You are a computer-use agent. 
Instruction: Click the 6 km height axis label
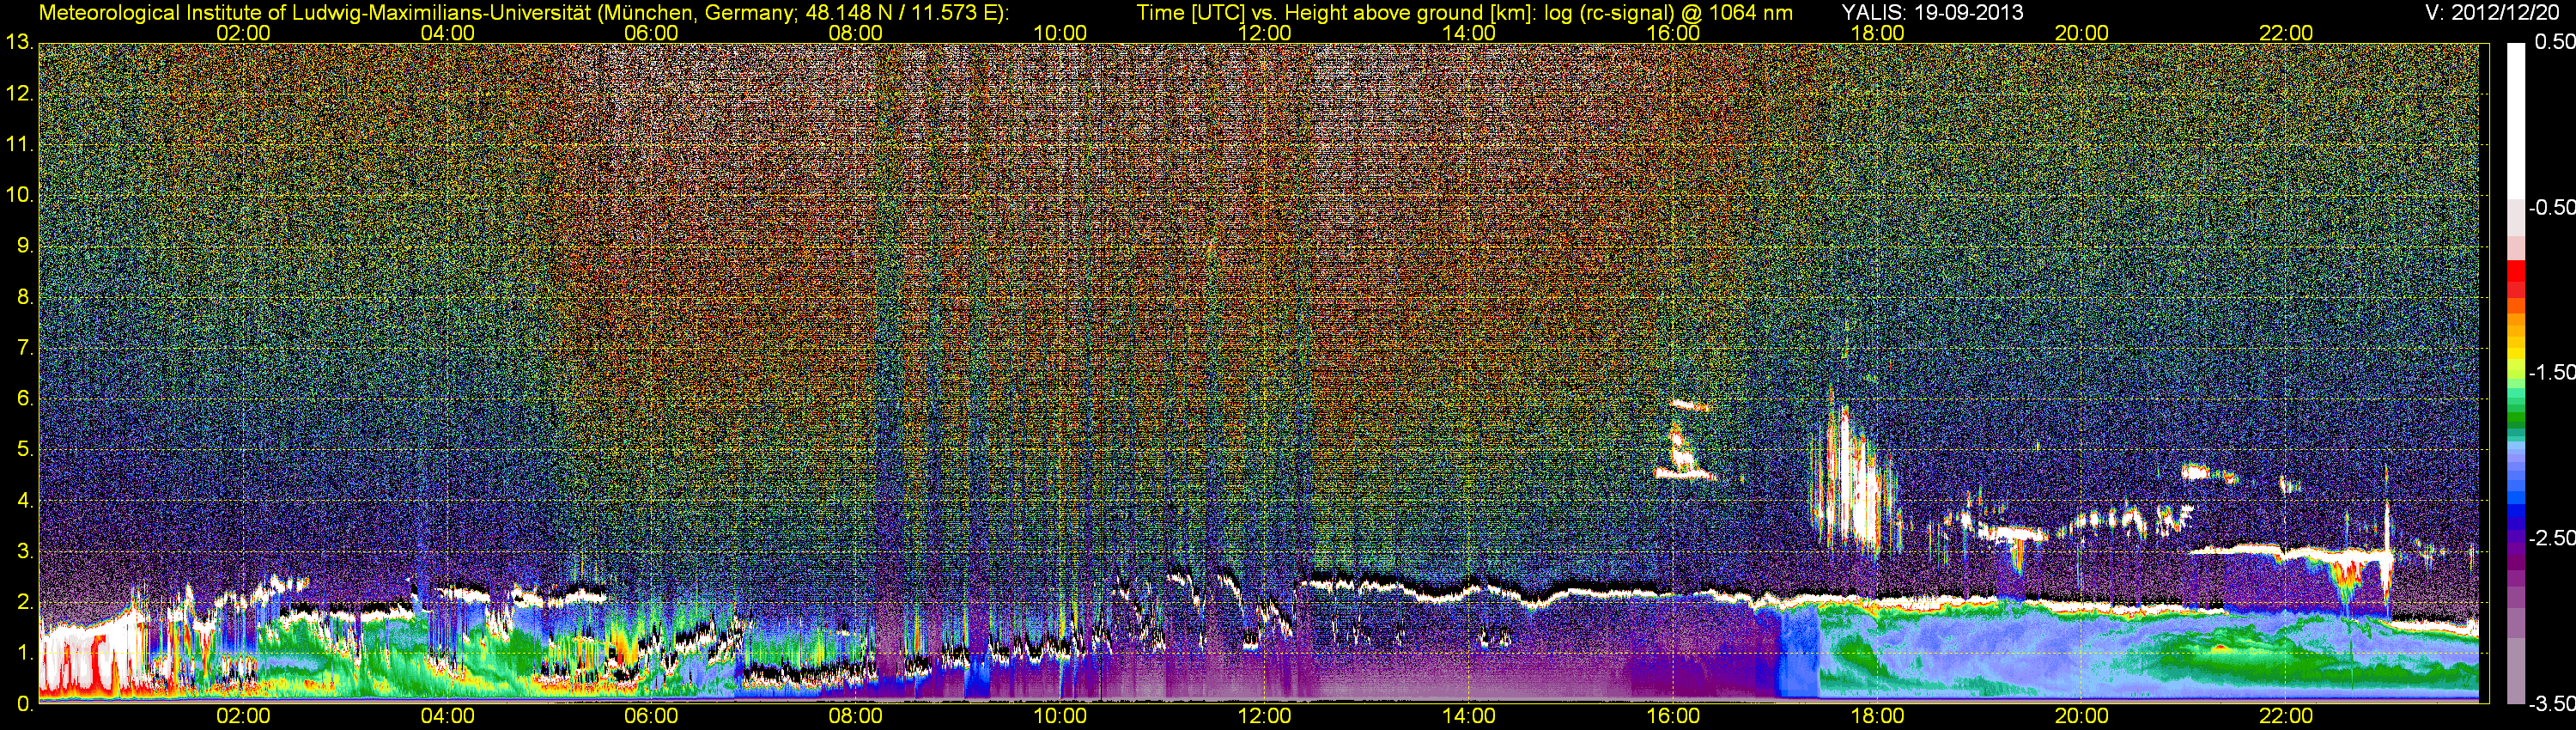tap(24, 399)
